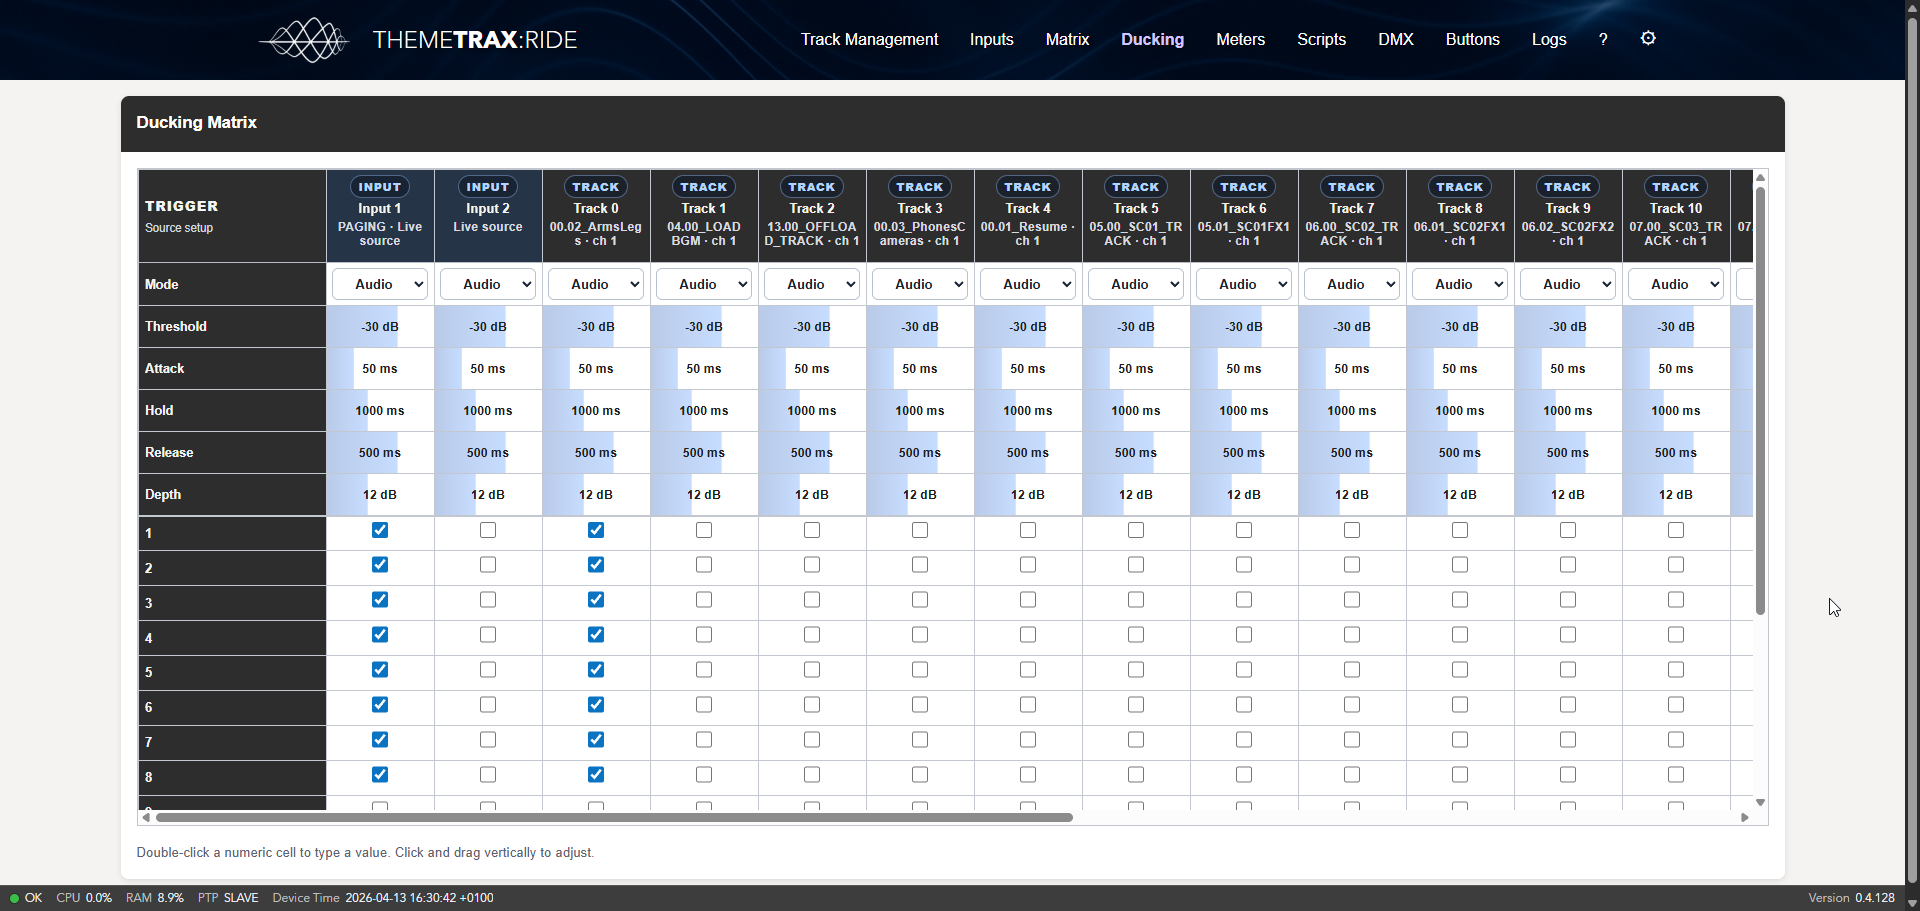The height and width of the screenshot is (911, 1920).
Task: Click the green OK status indicator
Action: click(26, 898)
